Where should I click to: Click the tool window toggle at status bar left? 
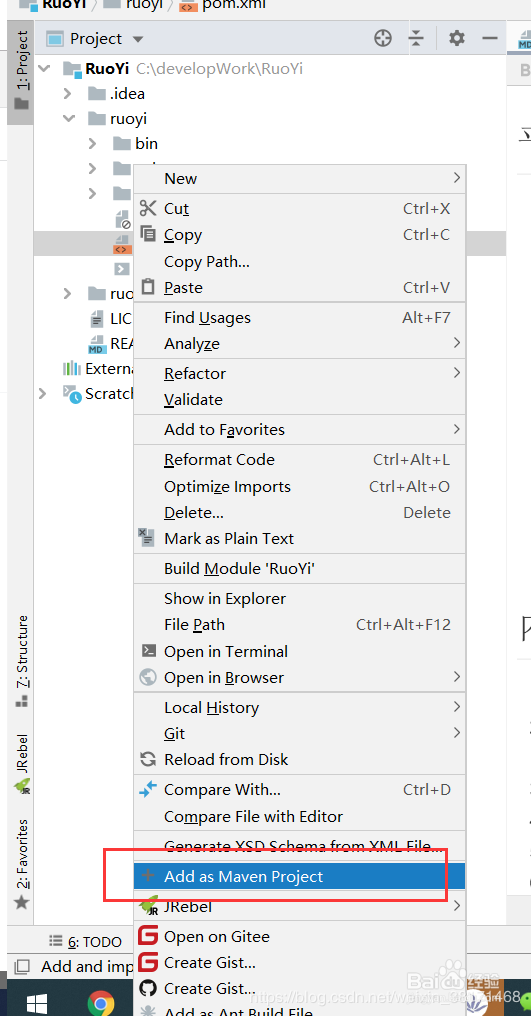[22, 967]
